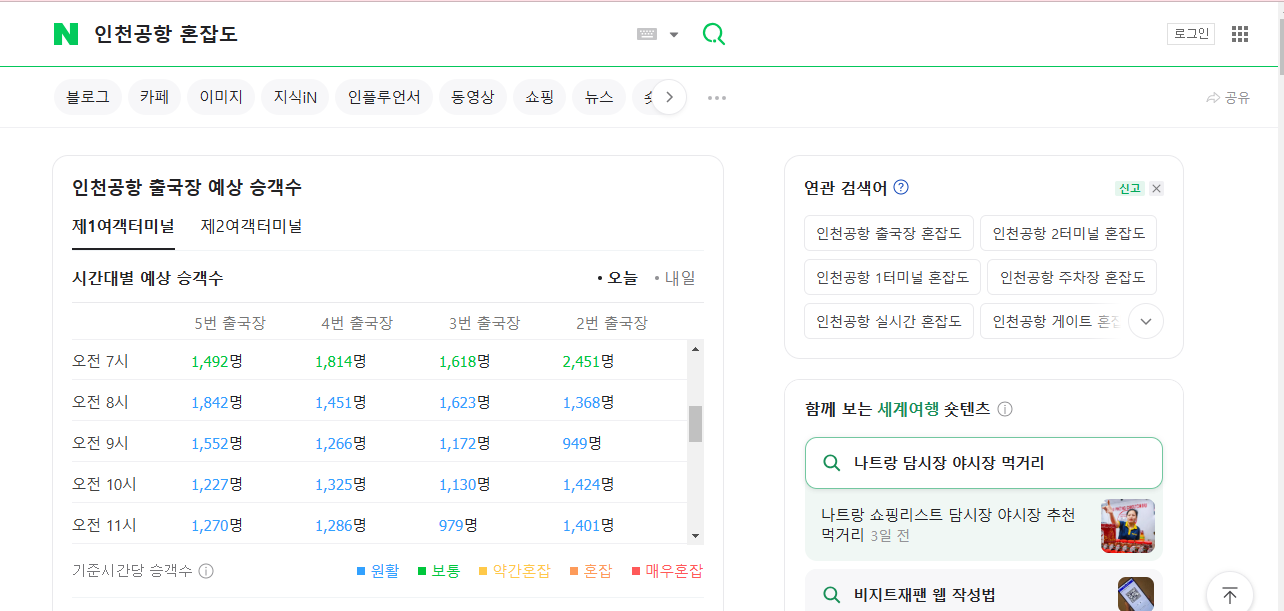Click the info icon next to 기준시간당 승객수
Image resolution: width=1284 pixels, height=611 pixels.
207,570
